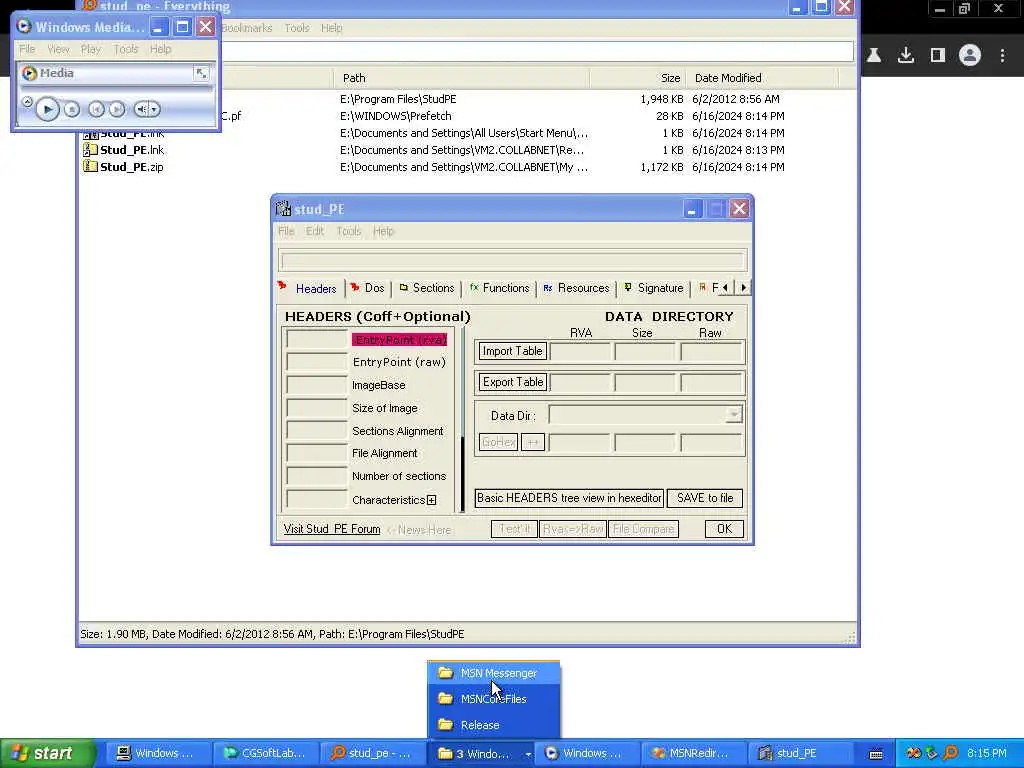1024x768 pixels.
Task: Open the Tools menu in stud_PE
Action: pyautogui.click(x=348, y=231)
